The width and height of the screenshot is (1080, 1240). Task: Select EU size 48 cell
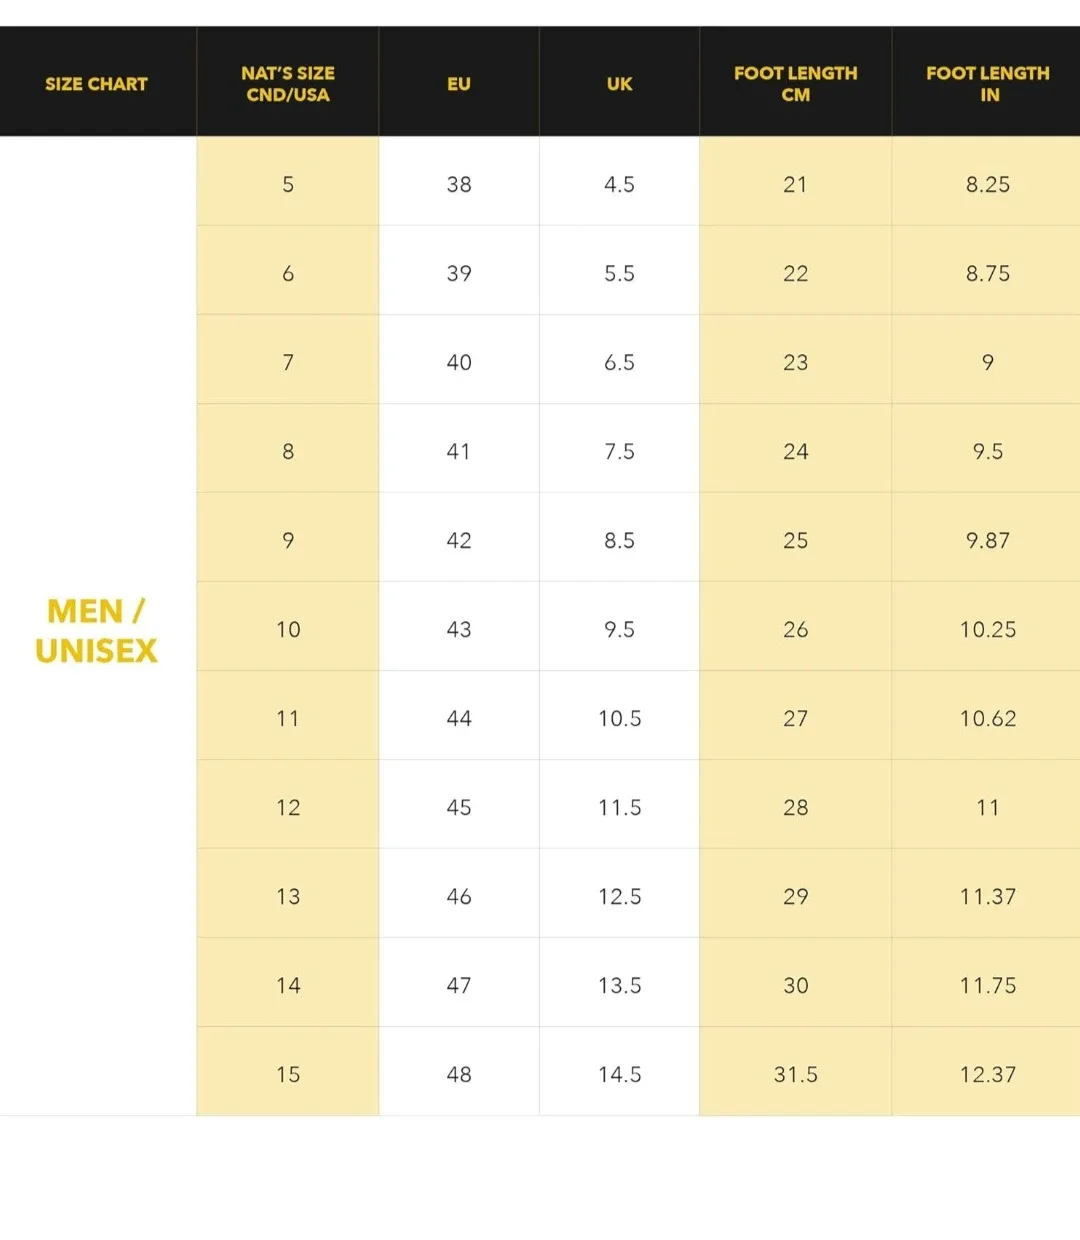(459, 1074)
